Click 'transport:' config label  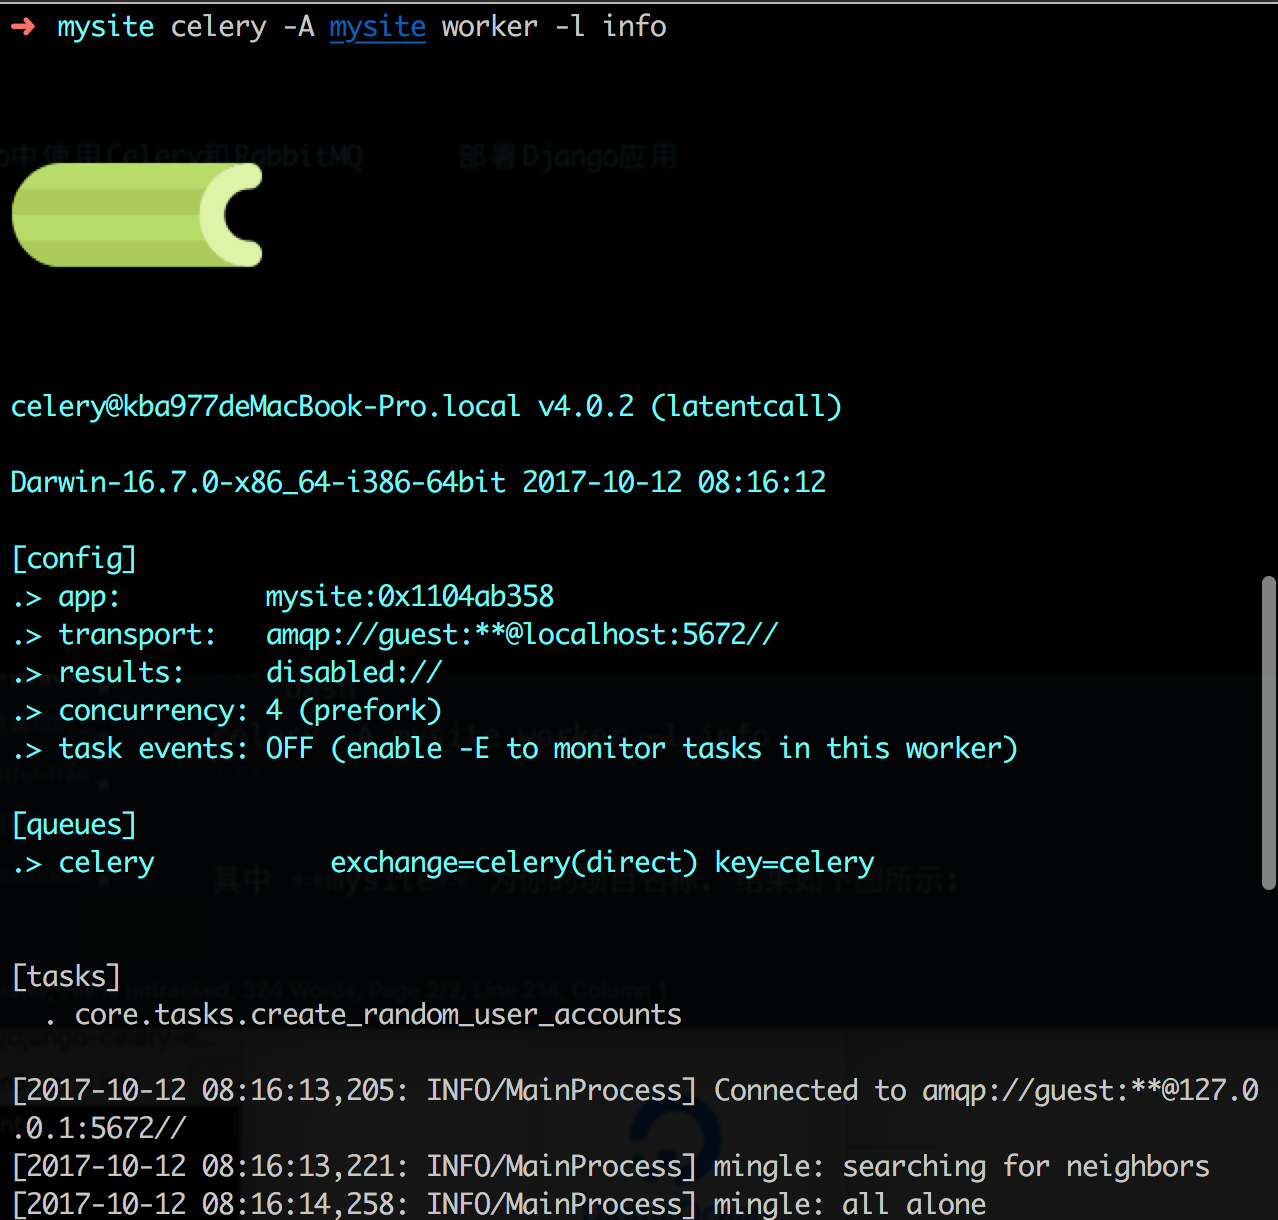(138, 634)
